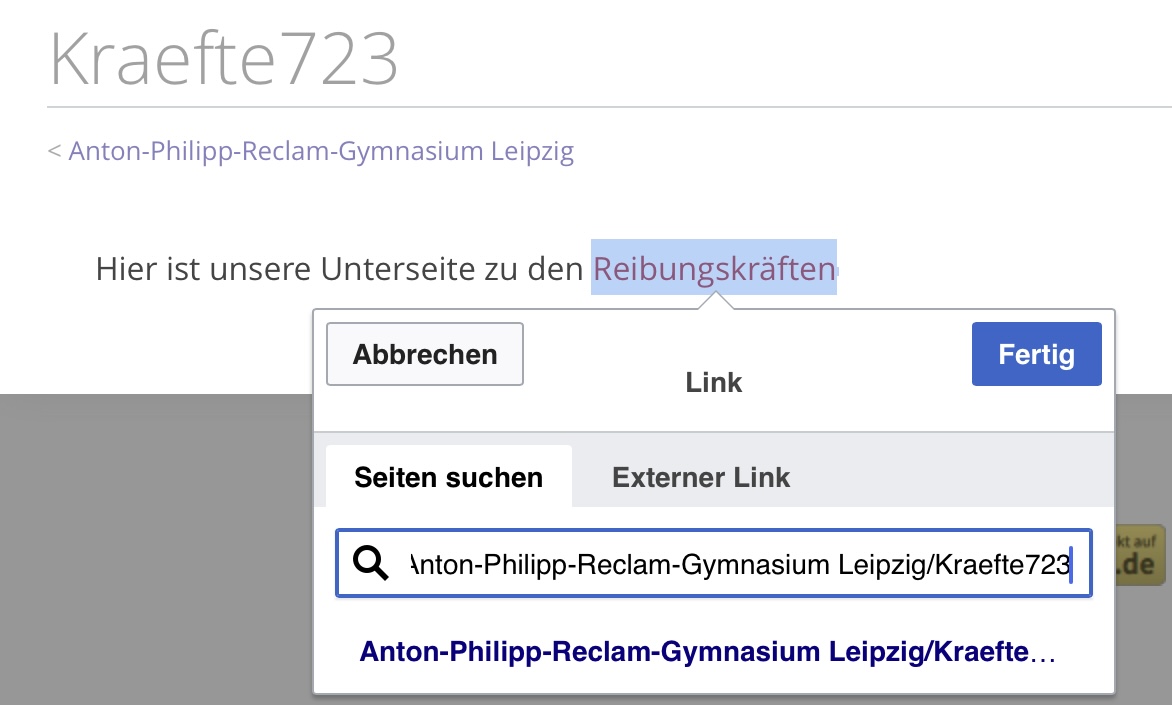Click the Abbrechen button
The height and width of the screenshot is (705, 1172).
pyautogui.click(x=425, y=354)
